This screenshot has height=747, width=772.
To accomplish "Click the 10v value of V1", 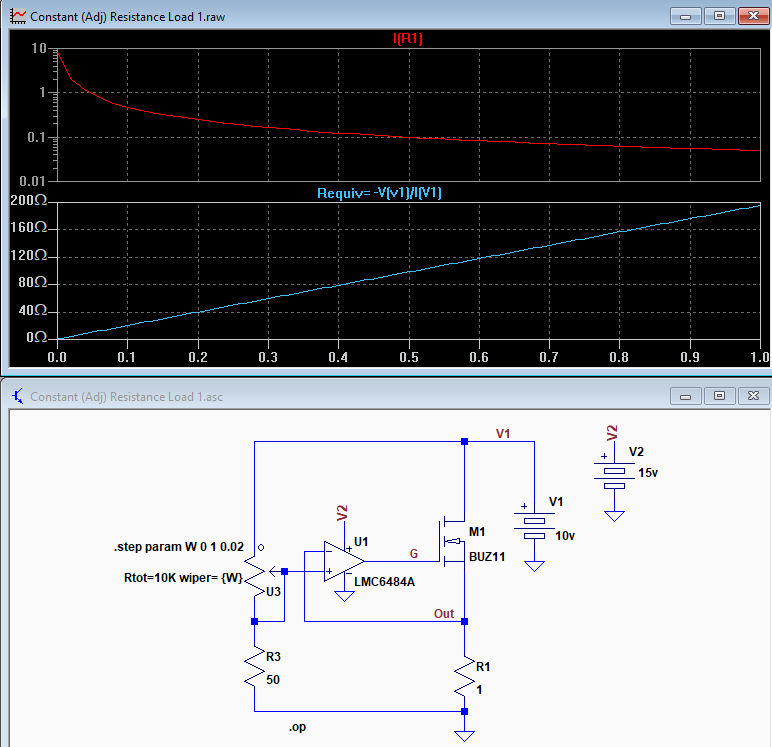I will tap(565, 536).
